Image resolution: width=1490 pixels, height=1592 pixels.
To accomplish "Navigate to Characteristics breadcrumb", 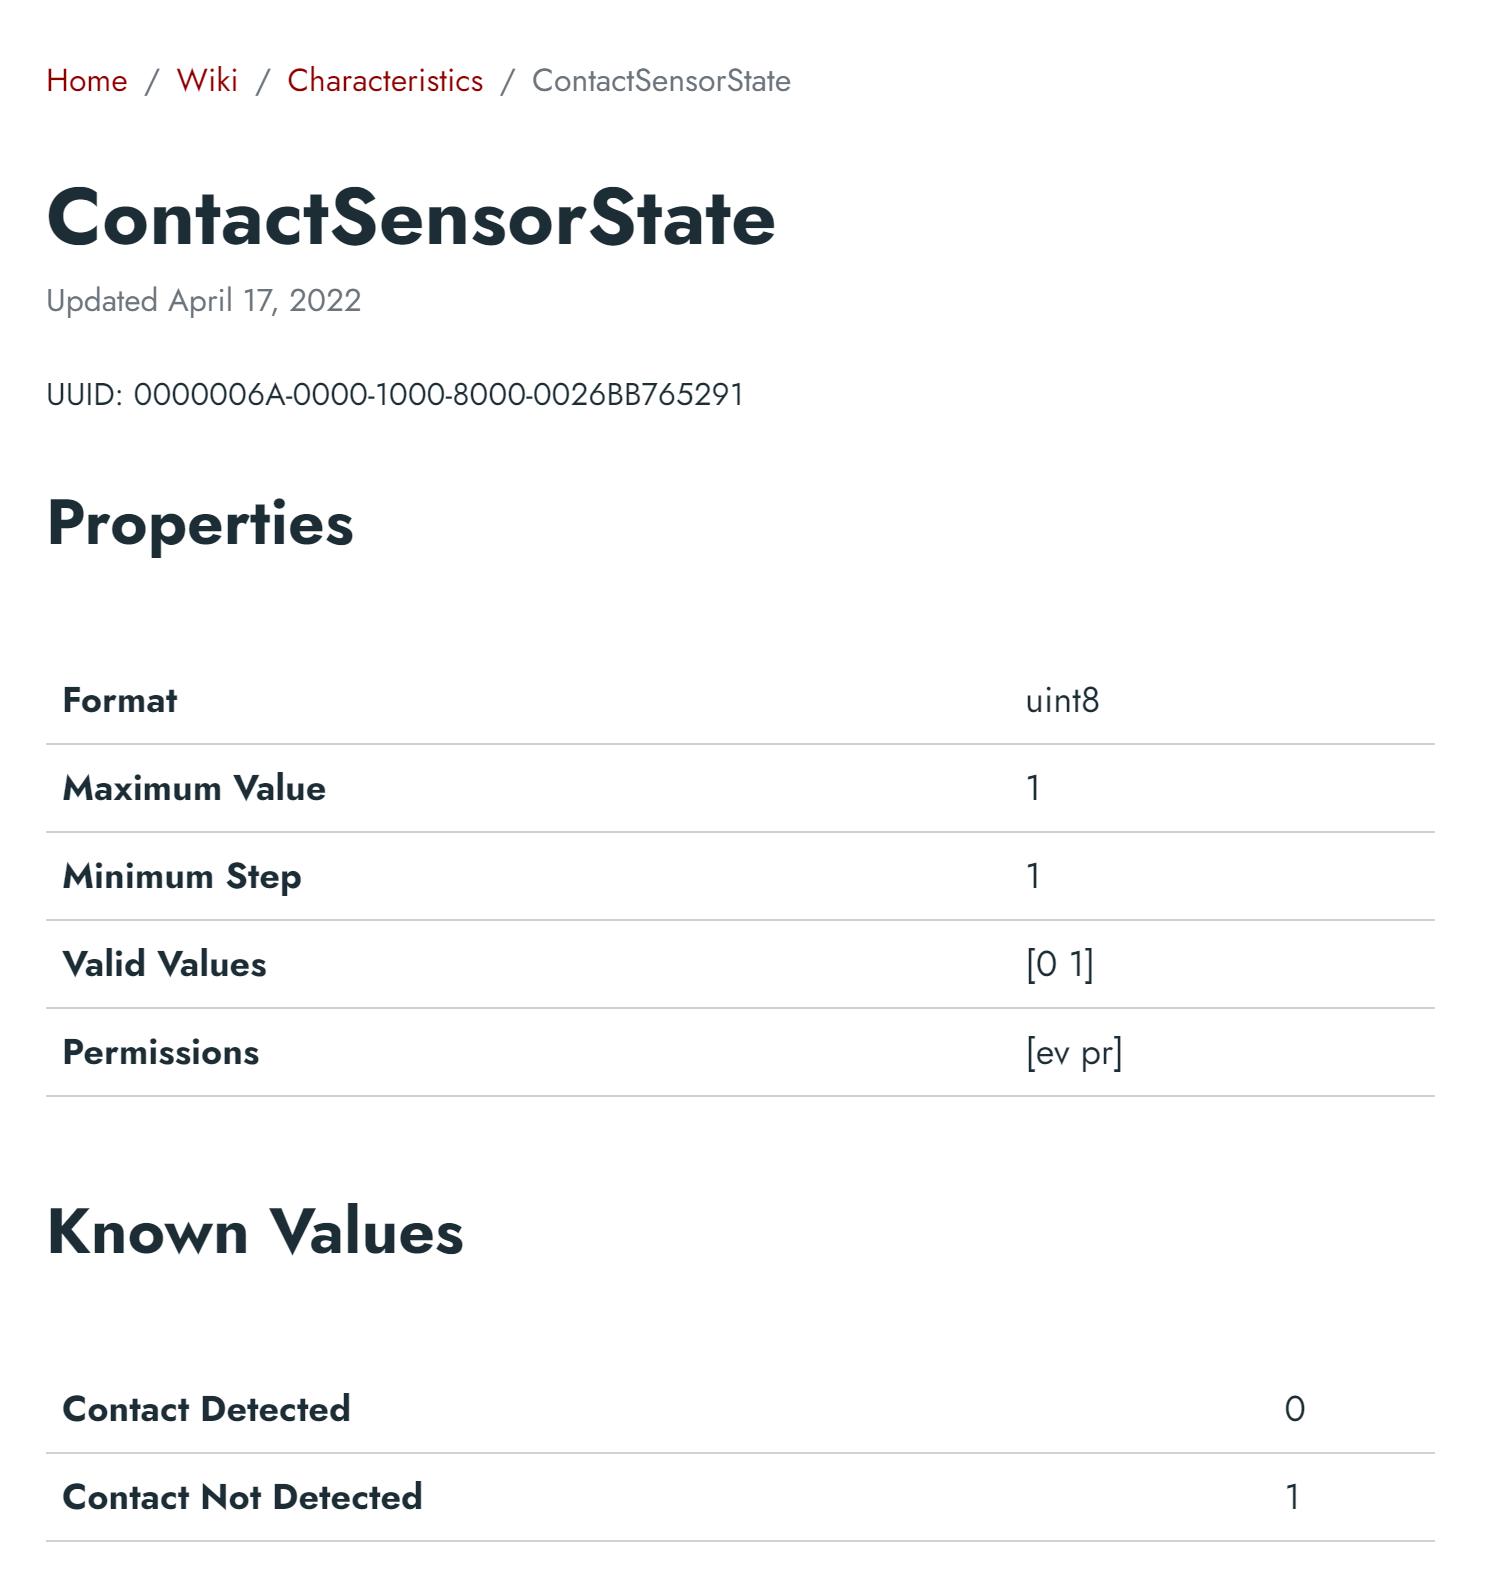I will (385, 81).
